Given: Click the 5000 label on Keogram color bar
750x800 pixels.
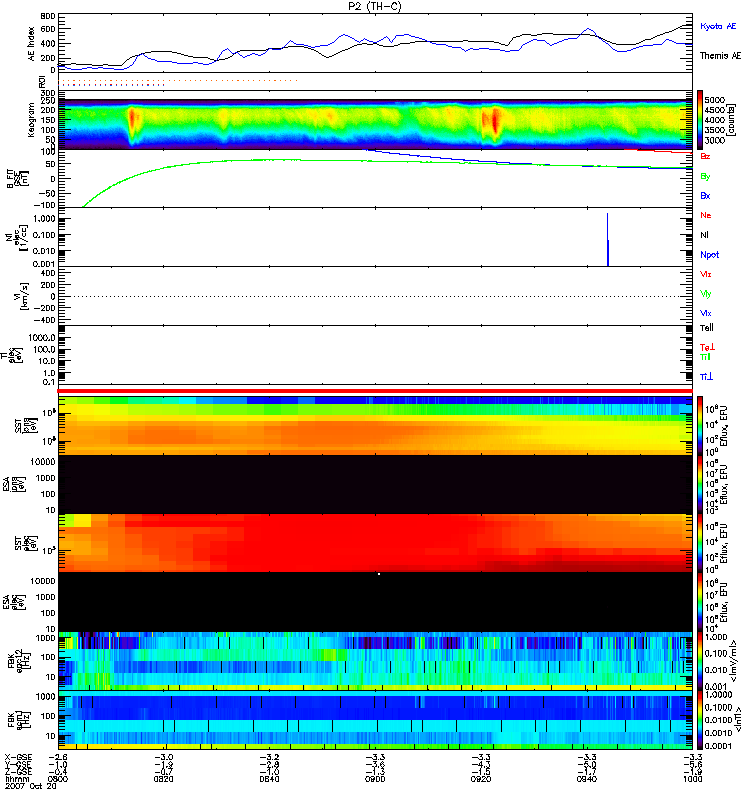Looking at the screenshot, I should click(x=714, y=100).
